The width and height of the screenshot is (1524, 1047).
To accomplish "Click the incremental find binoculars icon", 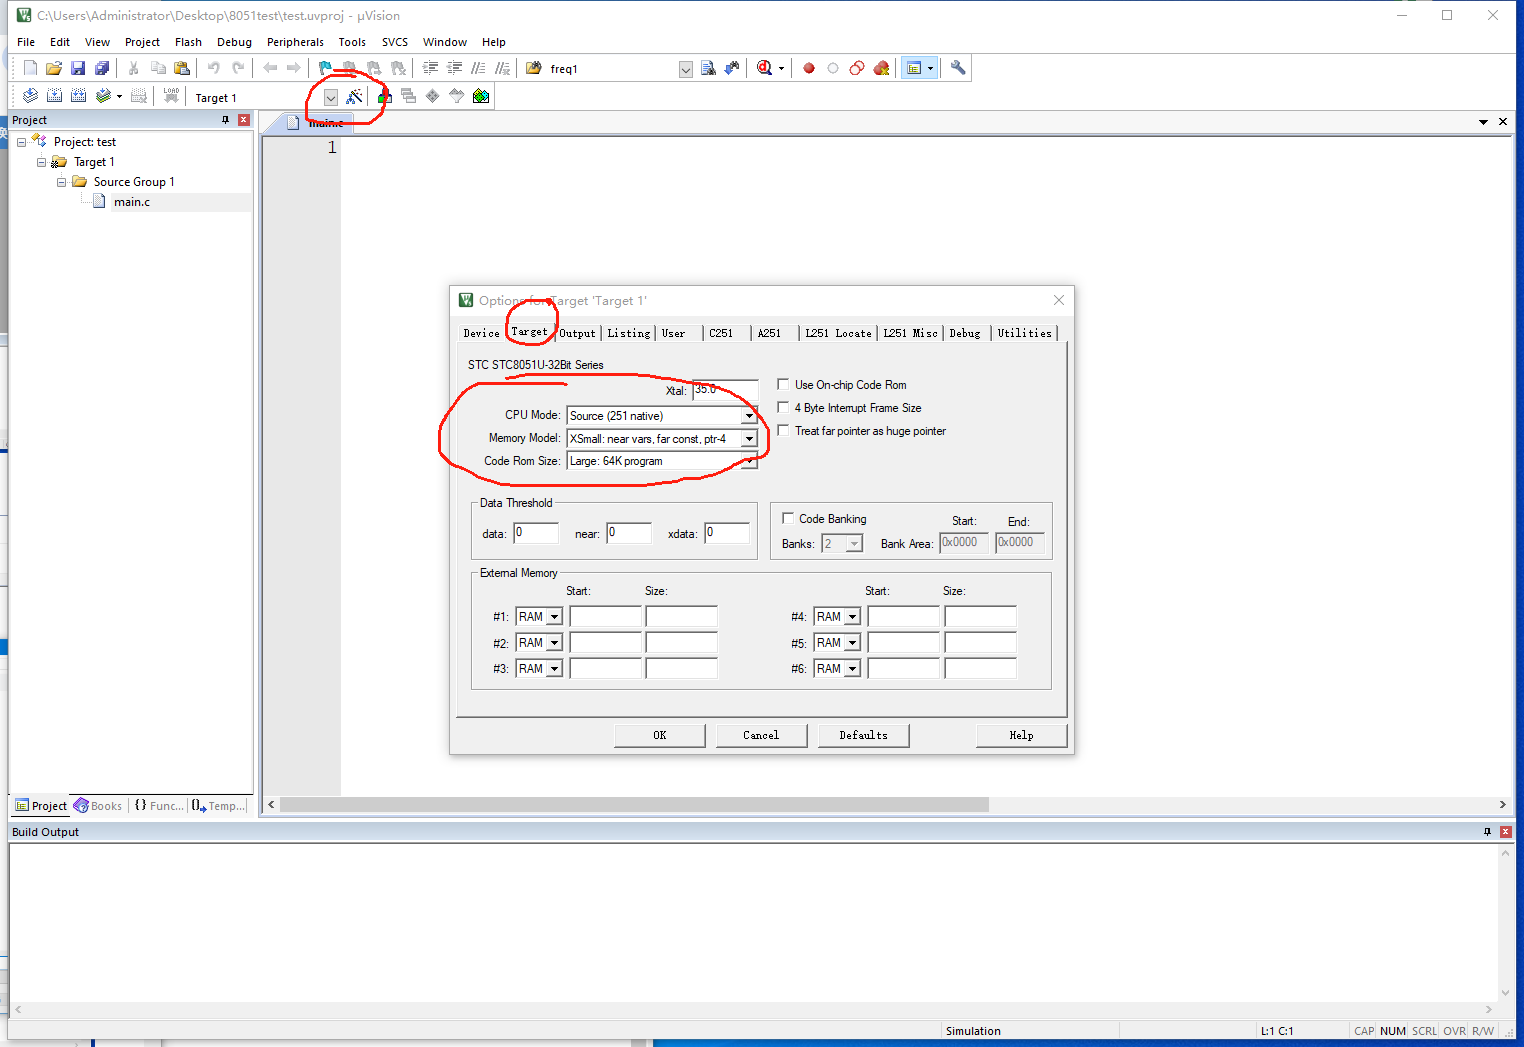I will (x=732, y=68).
